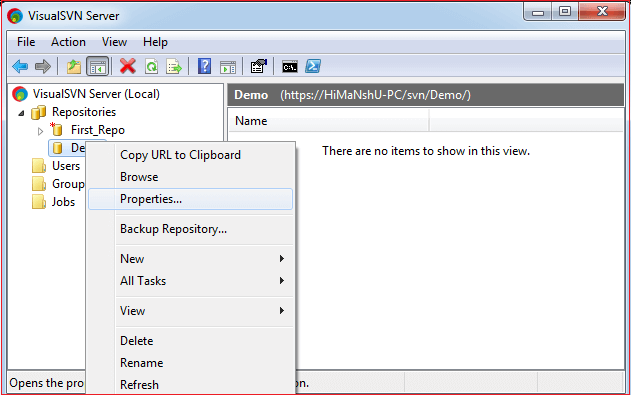631x395 pixels.
Task: Open the command prompt toolbar icon
Action: click(290, 67)
